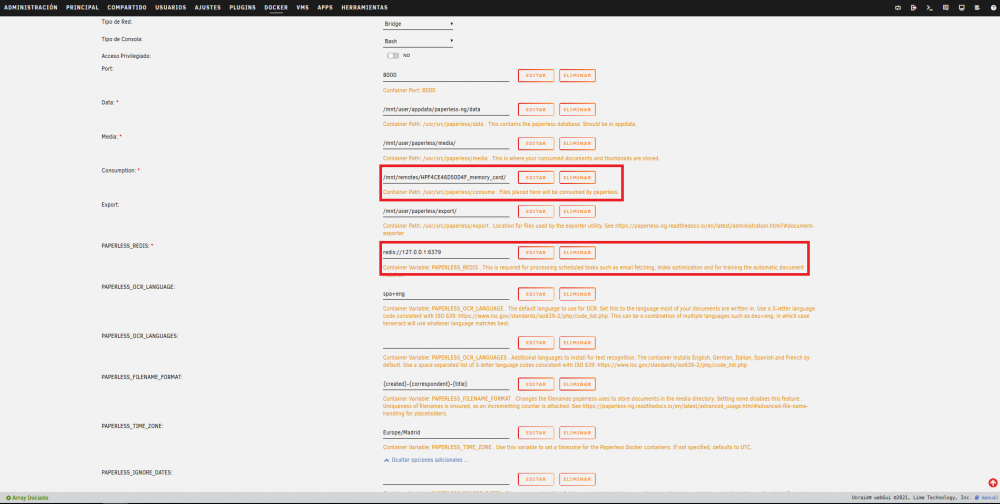Click the Europe/Madrid time zone field
This screenshot has height=504, width=1000.
pos(446,433)
